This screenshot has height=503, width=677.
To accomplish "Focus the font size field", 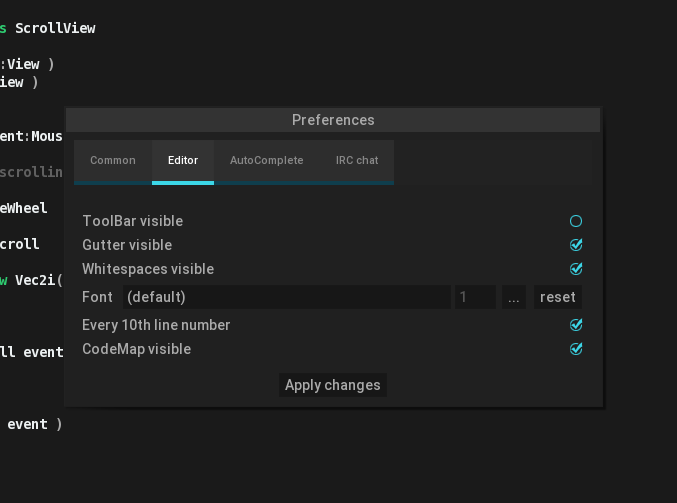I will 475,297.
